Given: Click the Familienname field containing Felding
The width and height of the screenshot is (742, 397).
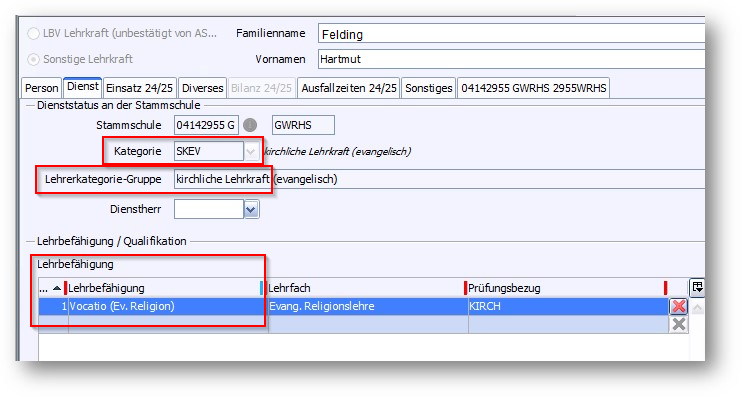Looking at the screenshot, I should 511,35.
